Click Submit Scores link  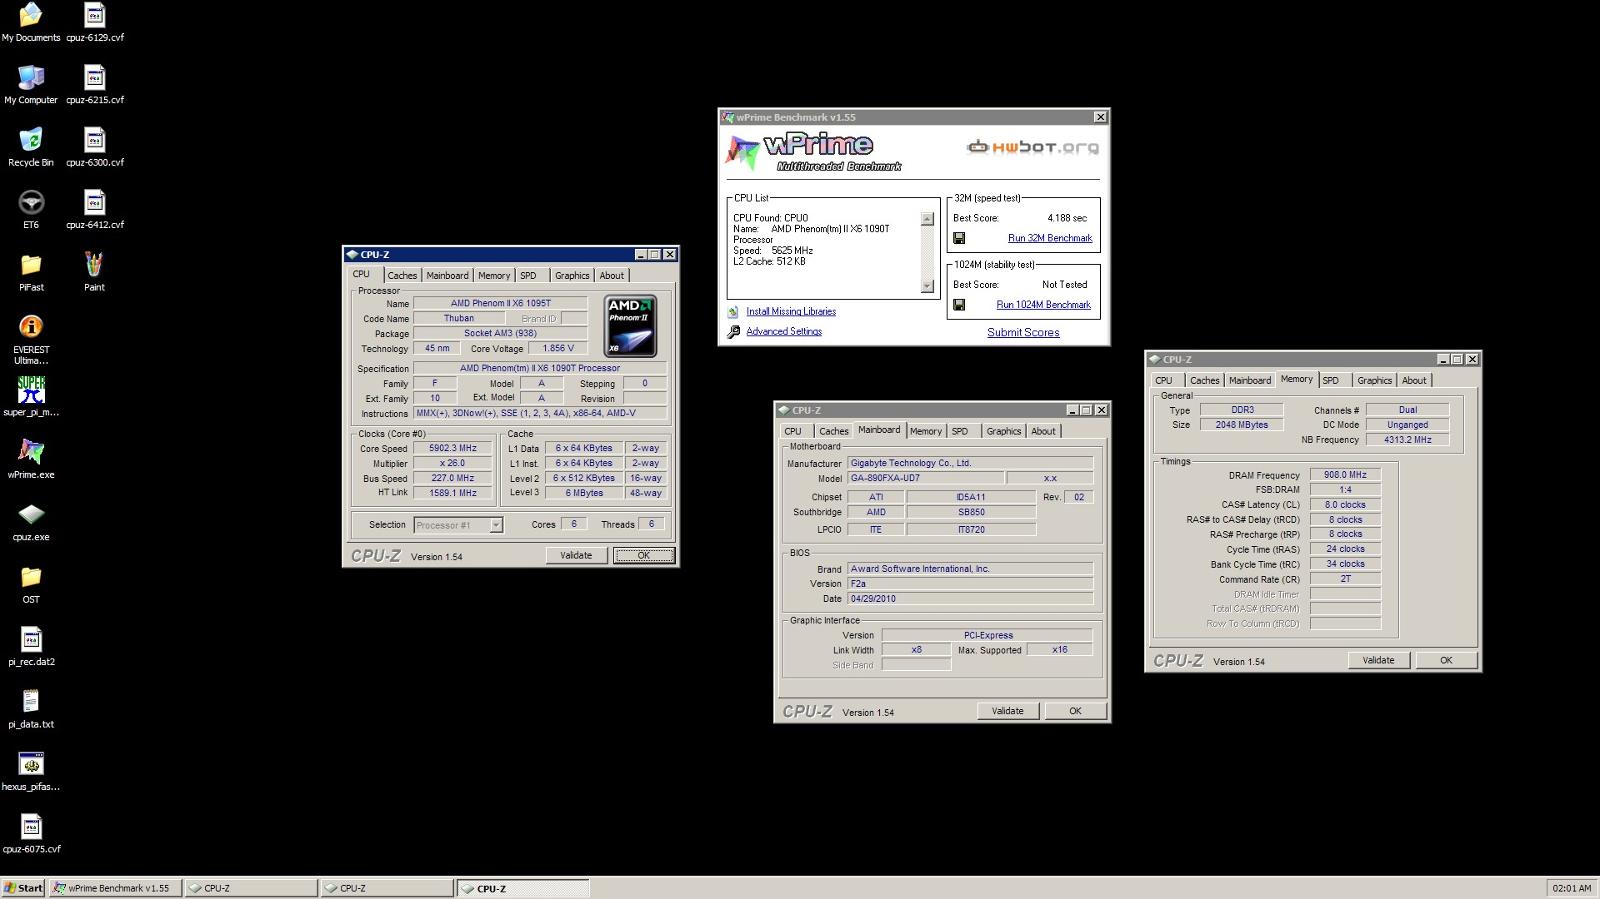click(1023, 333)
